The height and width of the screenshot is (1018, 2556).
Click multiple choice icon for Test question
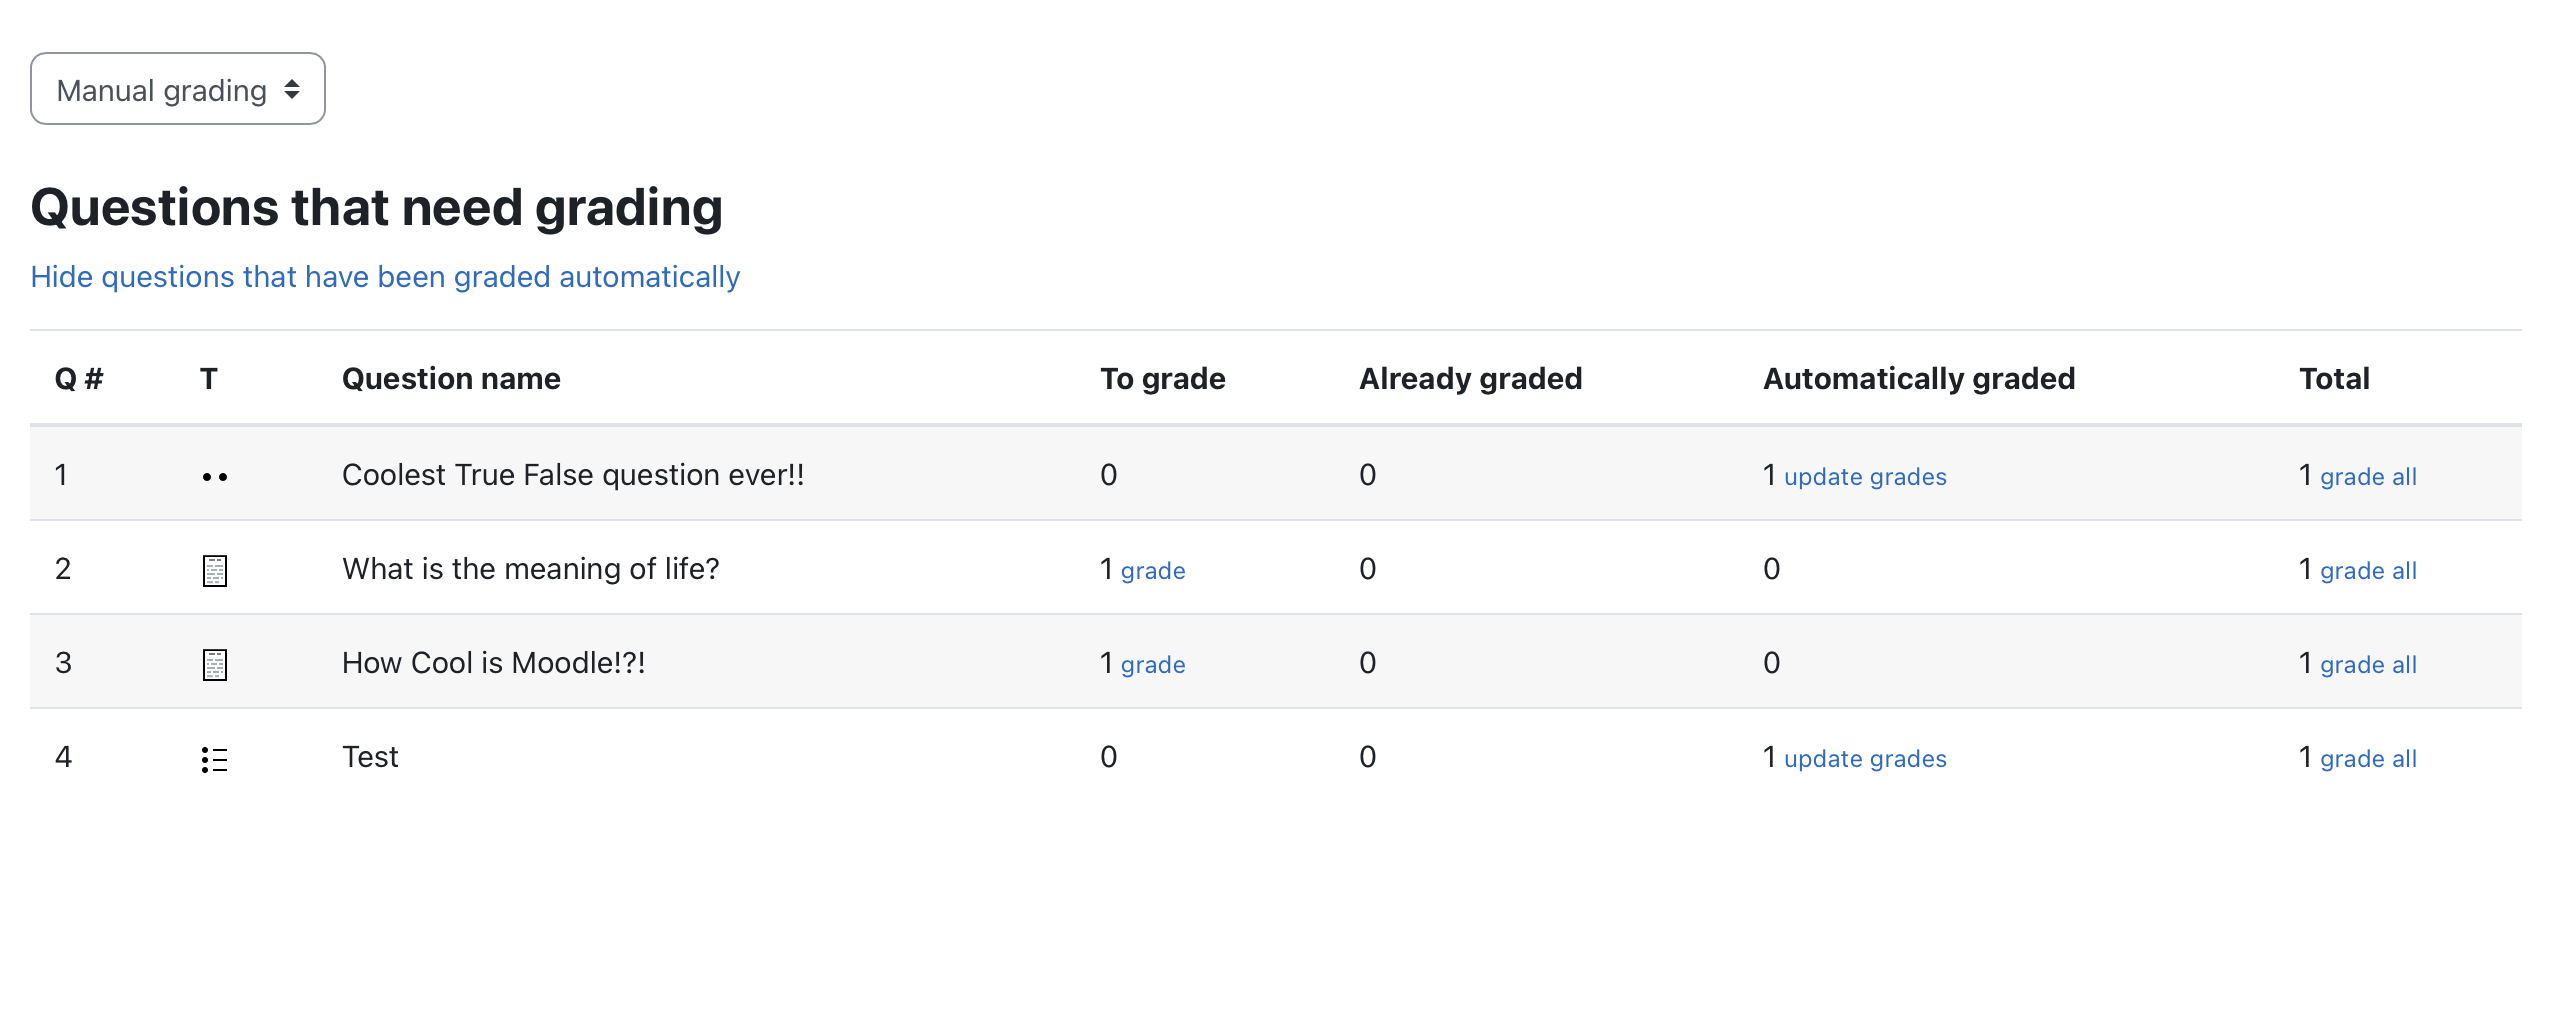point(215,760)
